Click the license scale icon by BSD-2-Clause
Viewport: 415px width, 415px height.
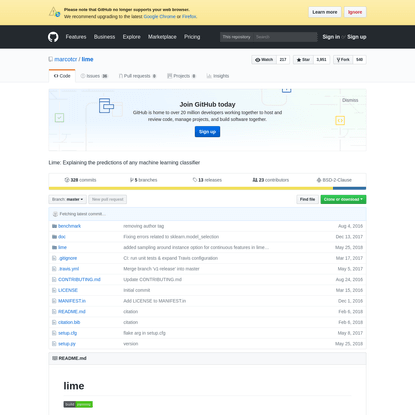[319, 180]
